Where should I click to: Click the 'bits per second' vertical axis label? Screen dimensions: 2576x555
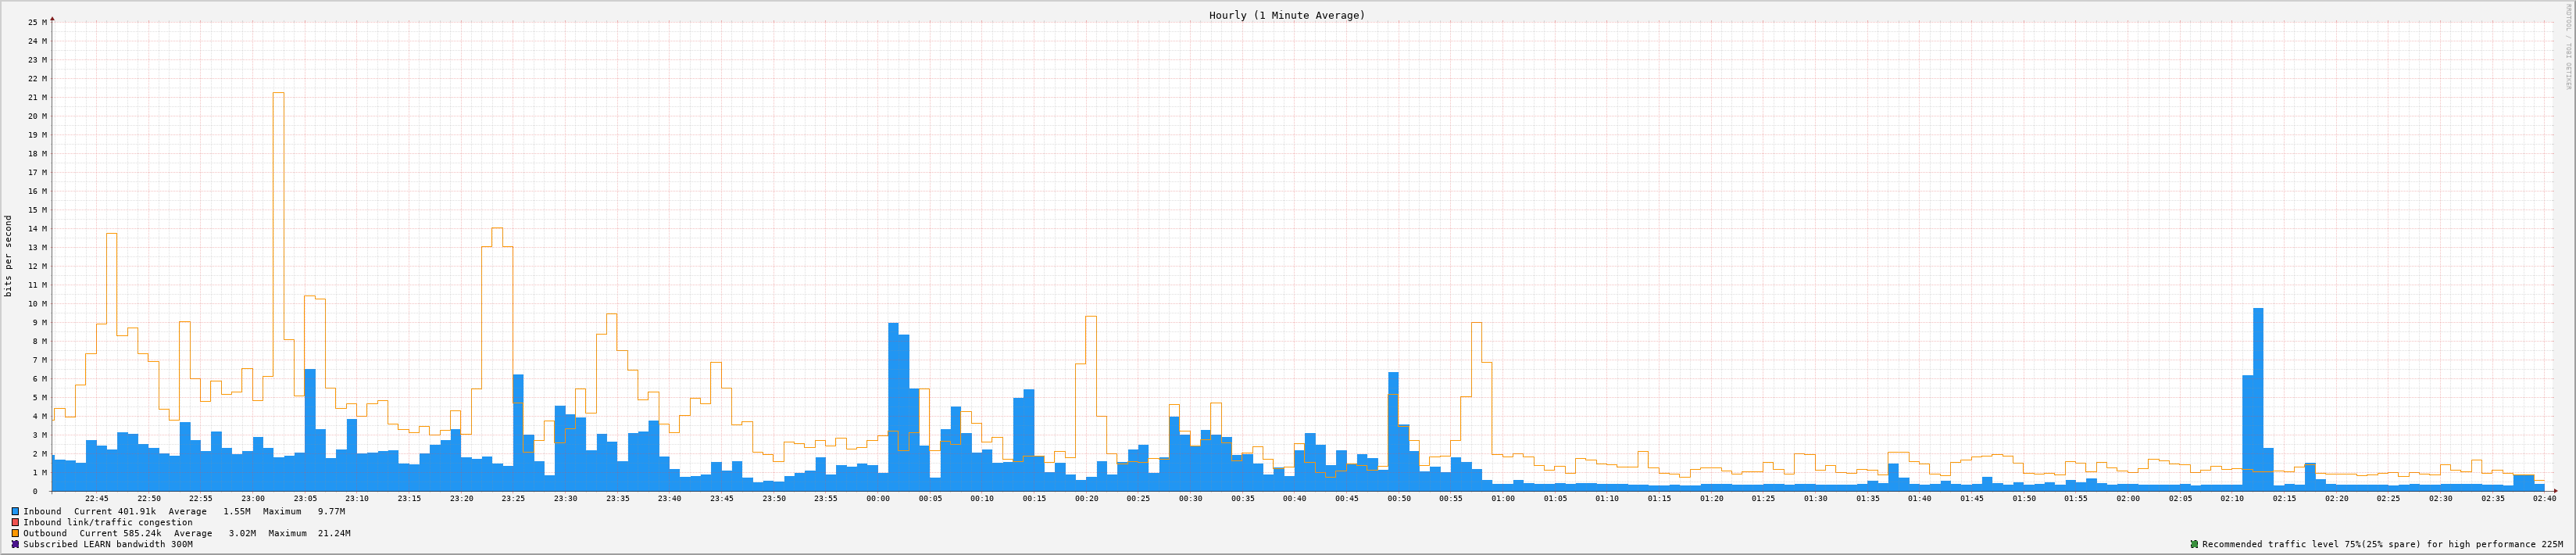point(9,256)
